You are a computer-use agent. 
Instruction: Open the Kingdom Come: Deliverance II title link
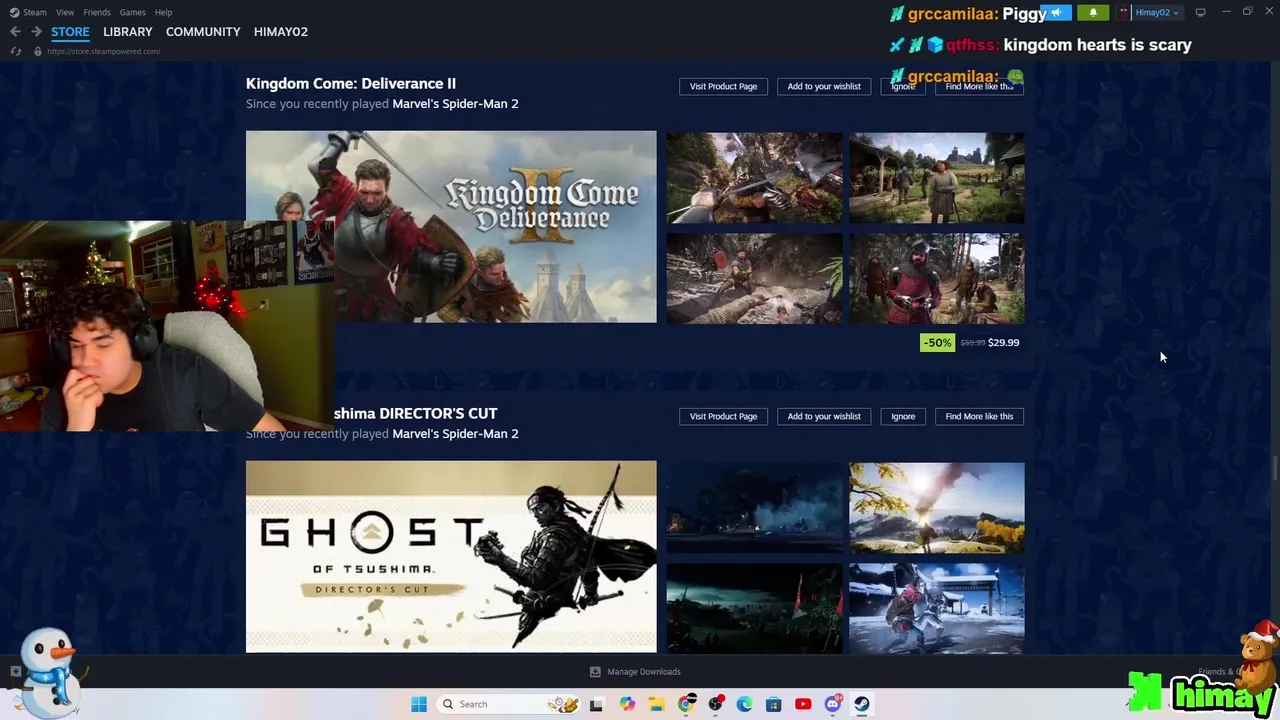(351, 83)
